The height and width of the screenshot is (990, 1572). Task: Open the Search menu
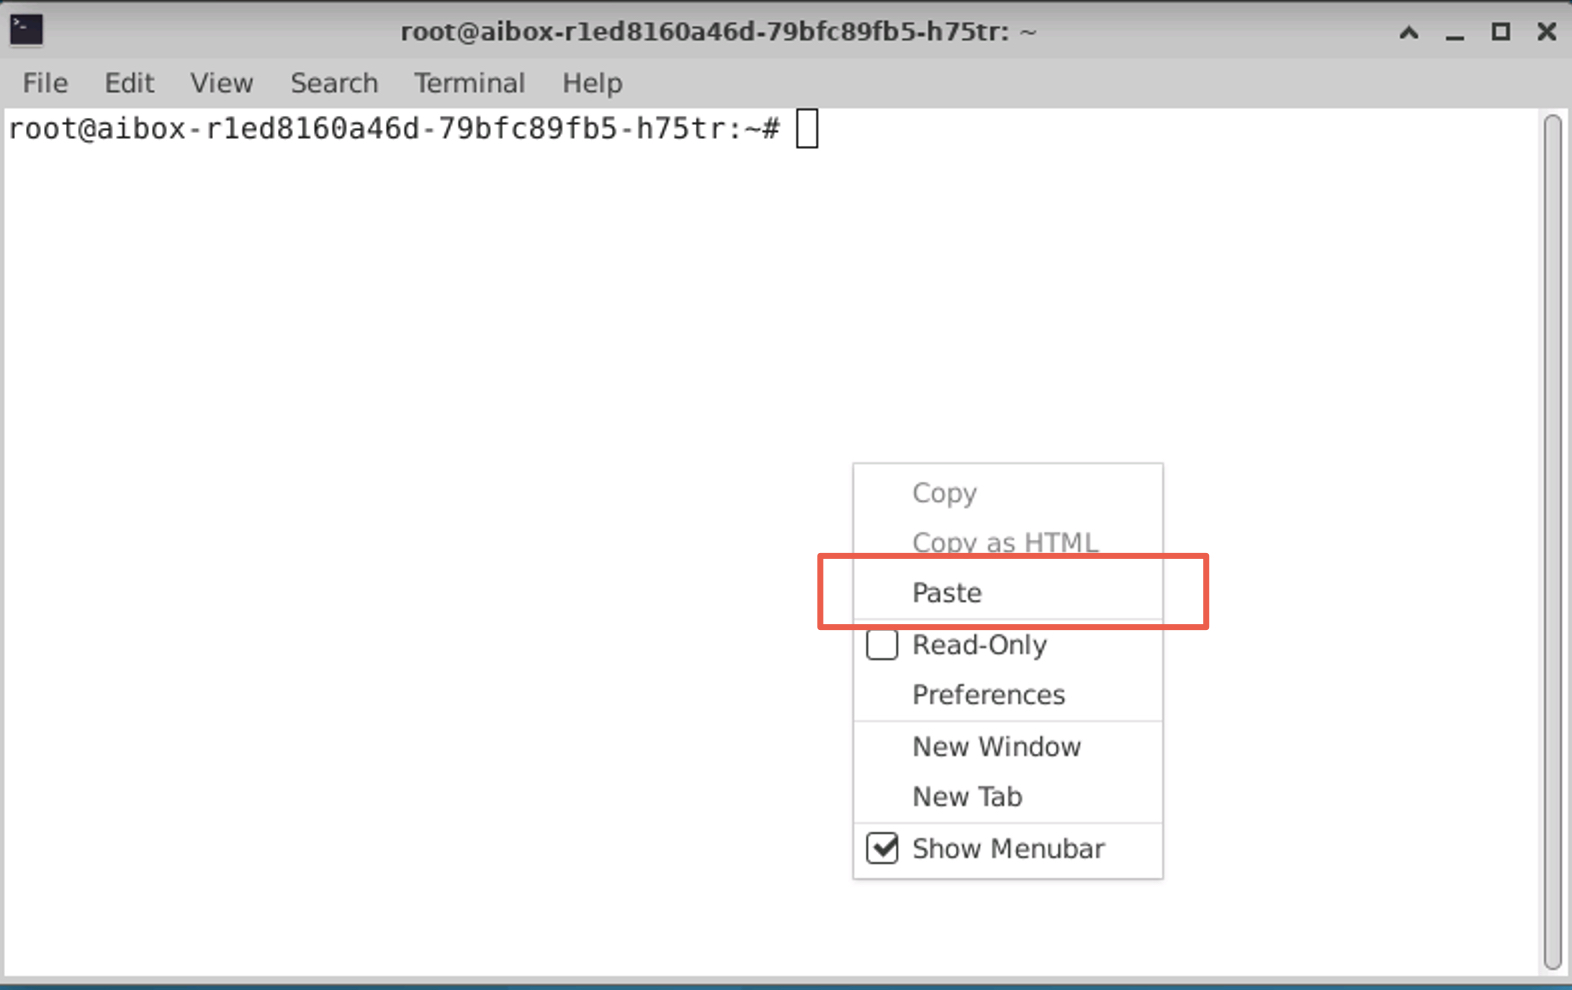click(334, 83)
